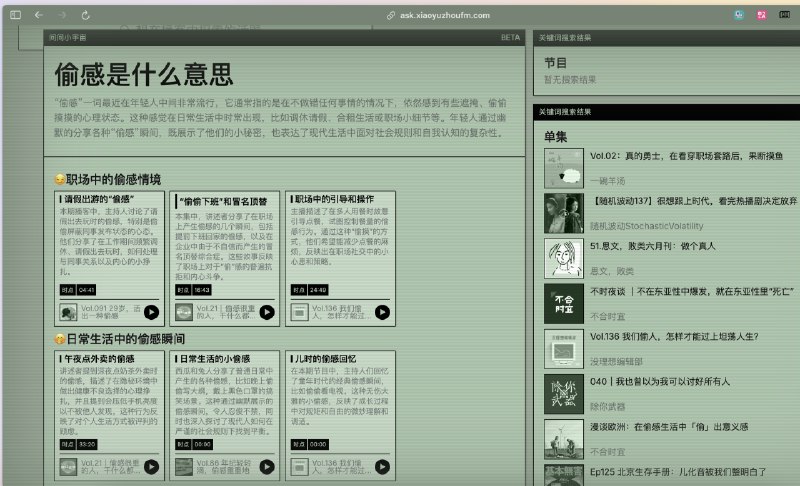Play the 午夜点外卖的偷感 card clip

tap(151, 467)
